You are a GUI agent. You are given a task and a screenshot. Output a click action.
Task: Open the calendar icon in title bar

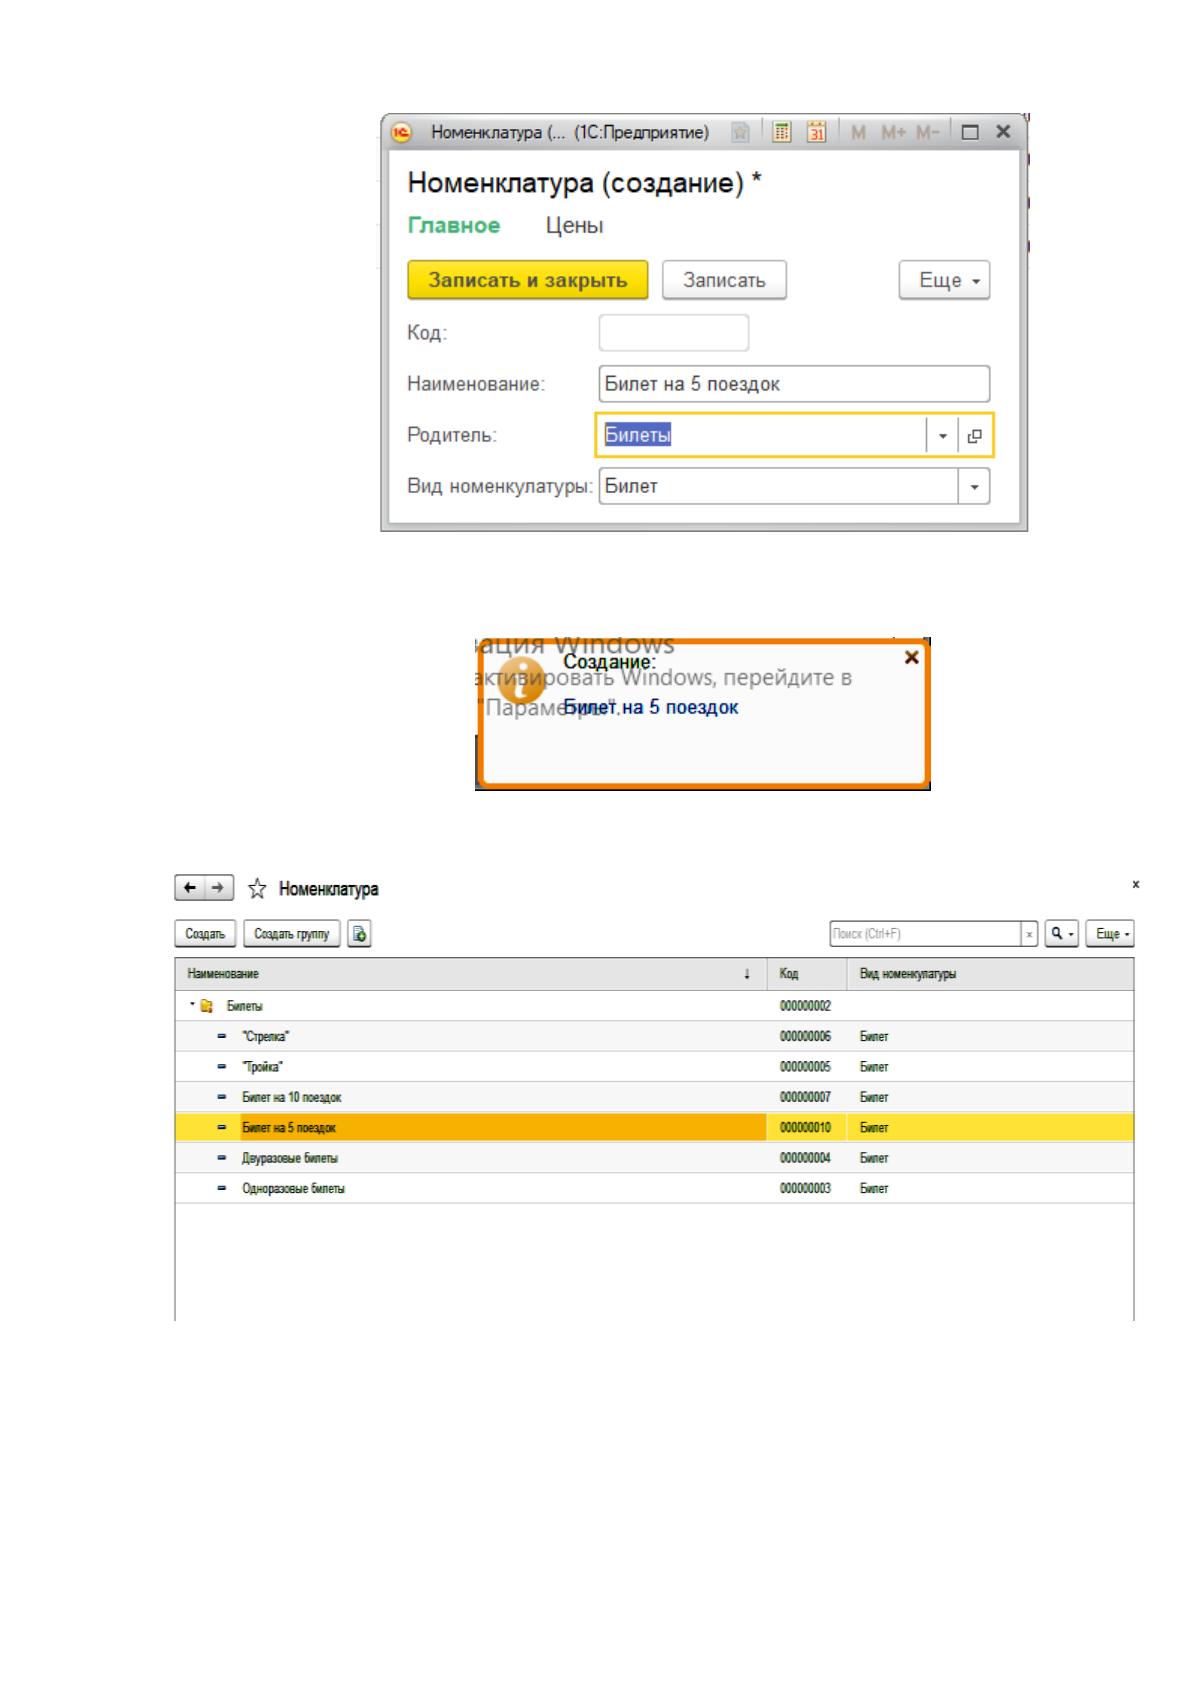click(x=817, y=132)
